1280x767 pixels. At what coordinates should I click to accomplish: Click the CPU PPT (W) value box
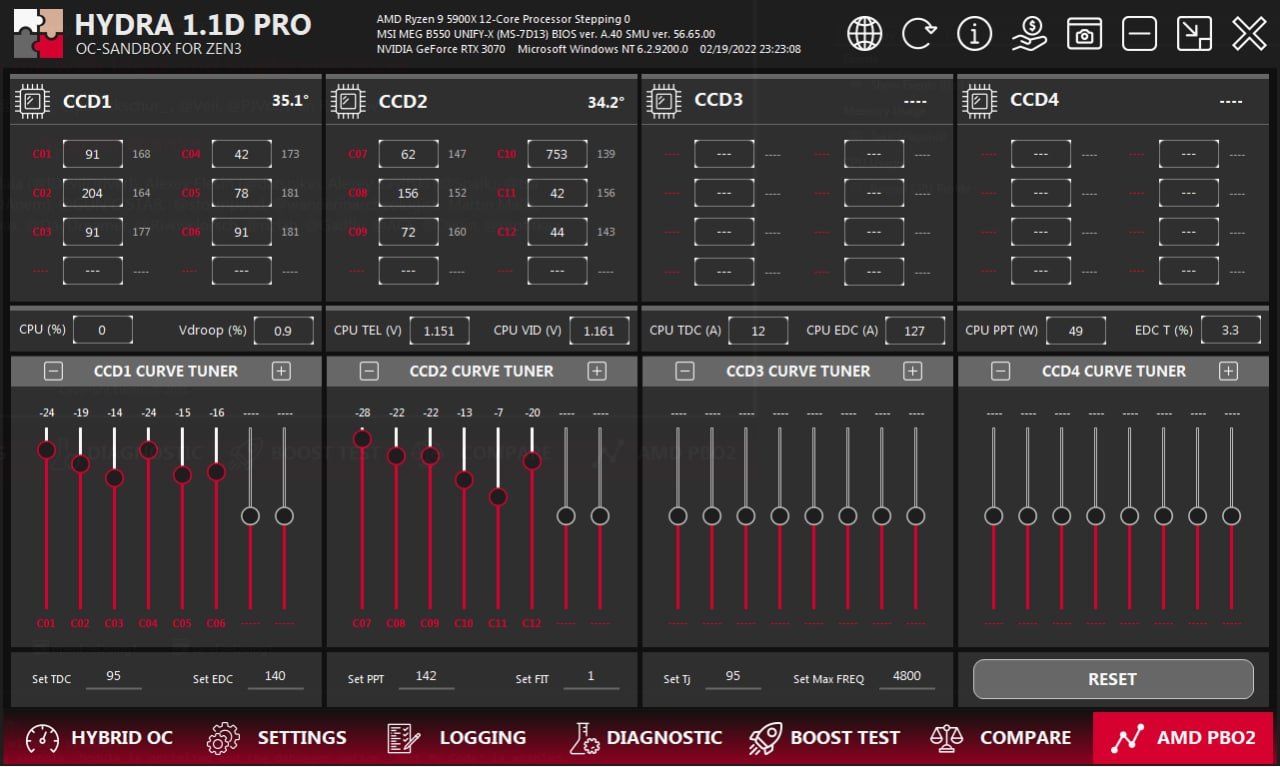point(1076,331)
